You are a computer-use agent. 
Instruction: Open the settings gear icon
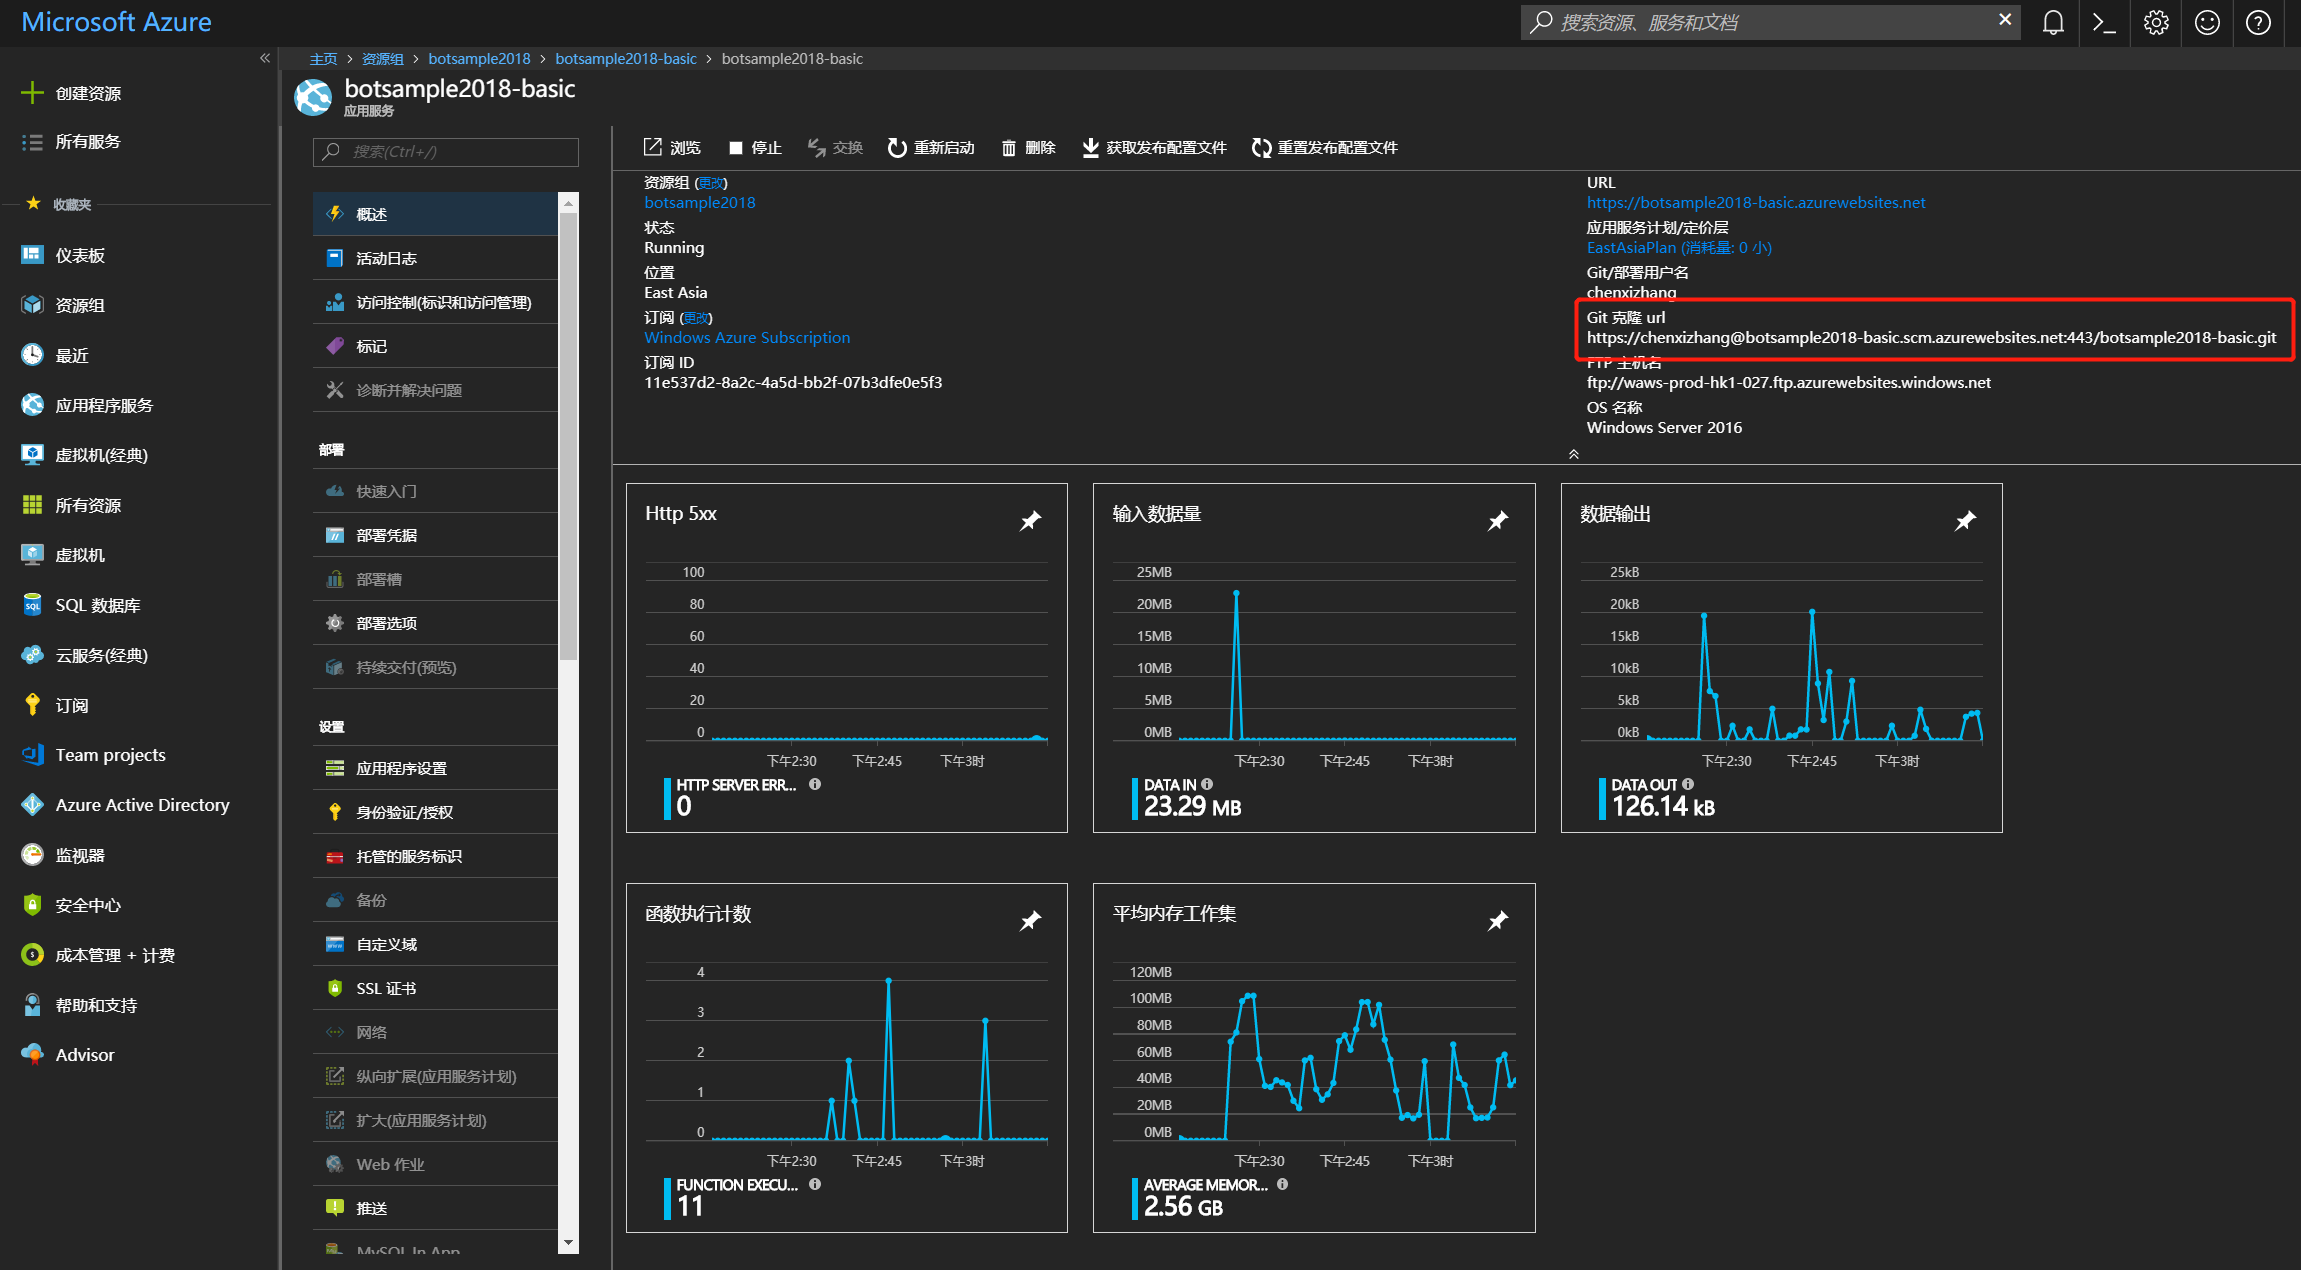[2156, 23]
